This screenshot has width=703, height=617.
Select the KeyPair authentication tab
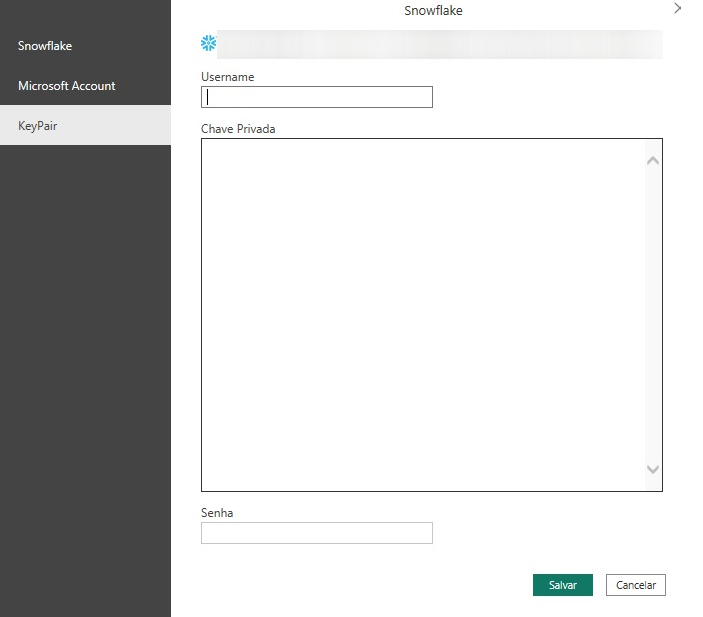[85, 125]
